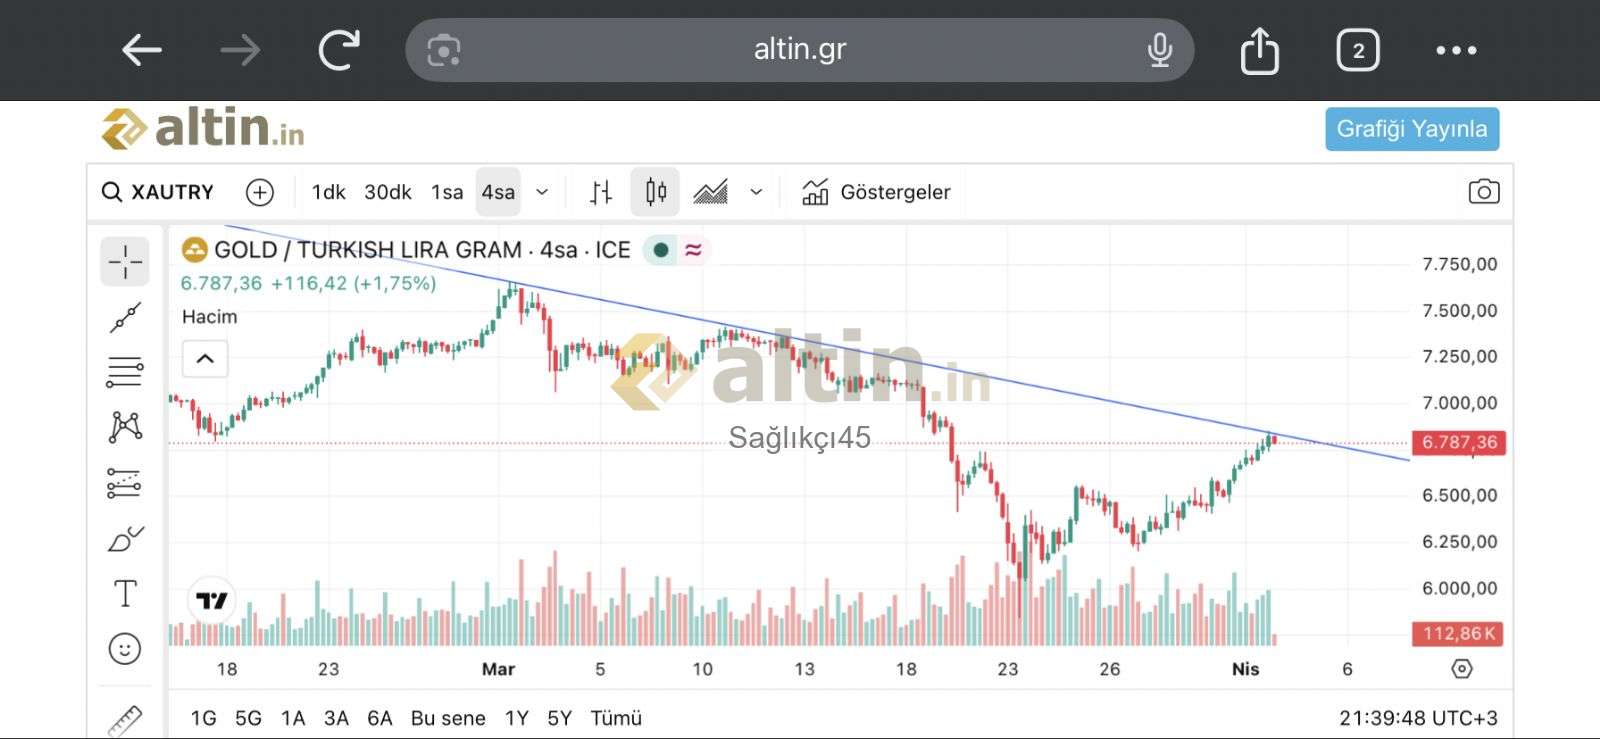This screenshot has width=1600, height=739.
Task: Open the chart type dropdown chevron
Action: [x=756, y=192]
